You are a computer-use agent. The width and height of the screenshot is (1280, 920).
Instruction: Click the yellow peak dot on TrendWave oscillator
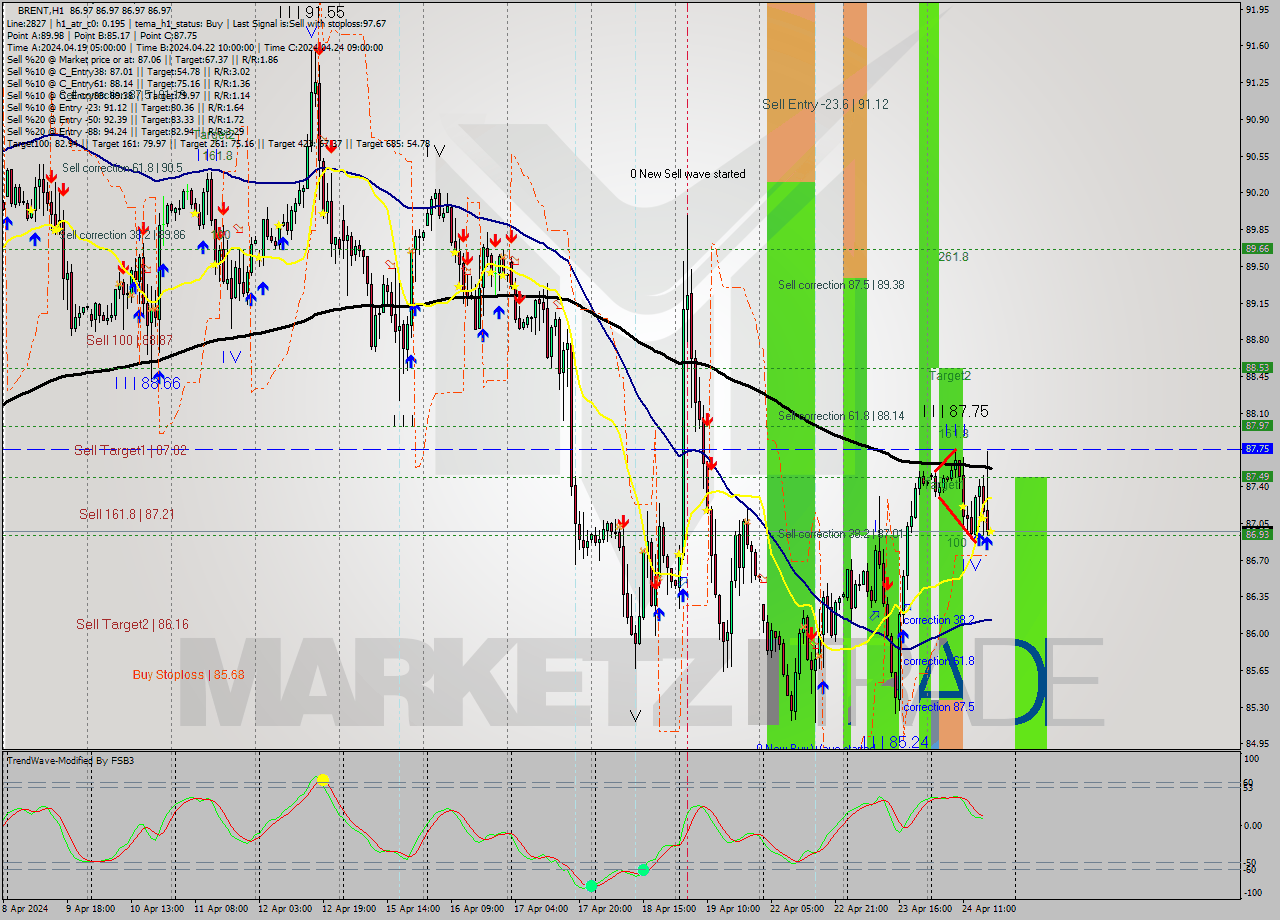click(x=322, y=778)
